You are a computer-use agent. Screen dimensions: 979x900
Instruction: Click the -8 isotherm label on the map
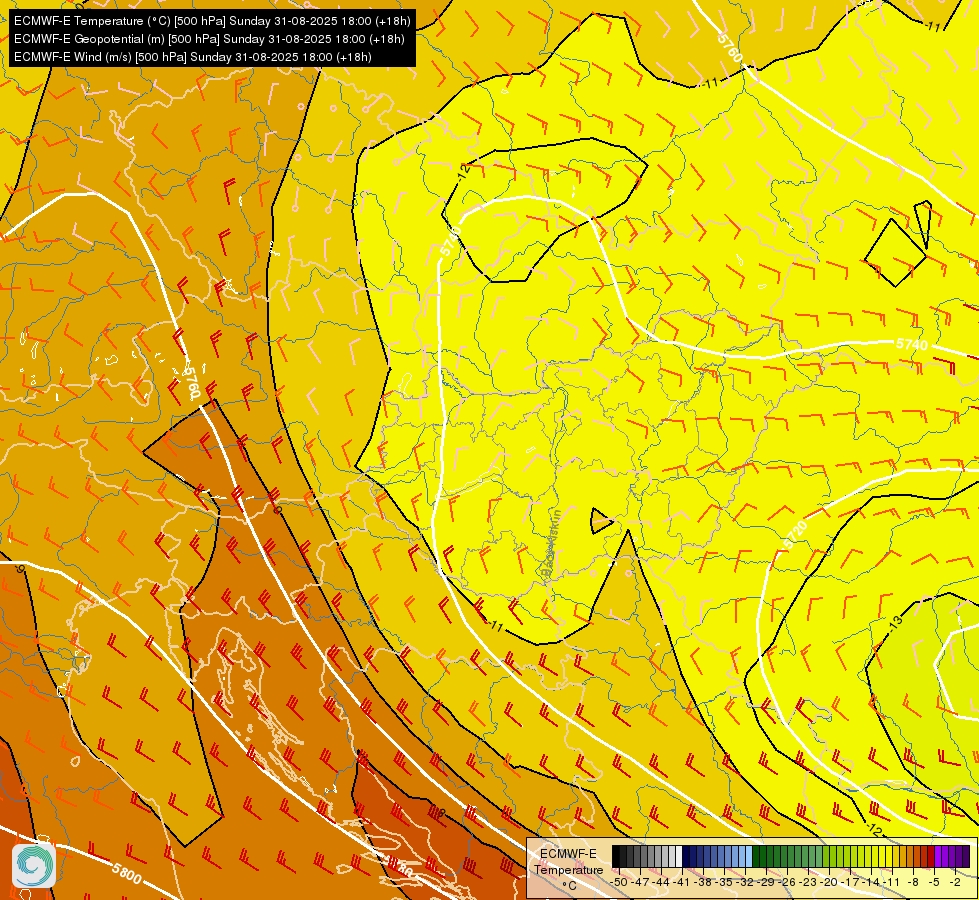pos(440,813)
